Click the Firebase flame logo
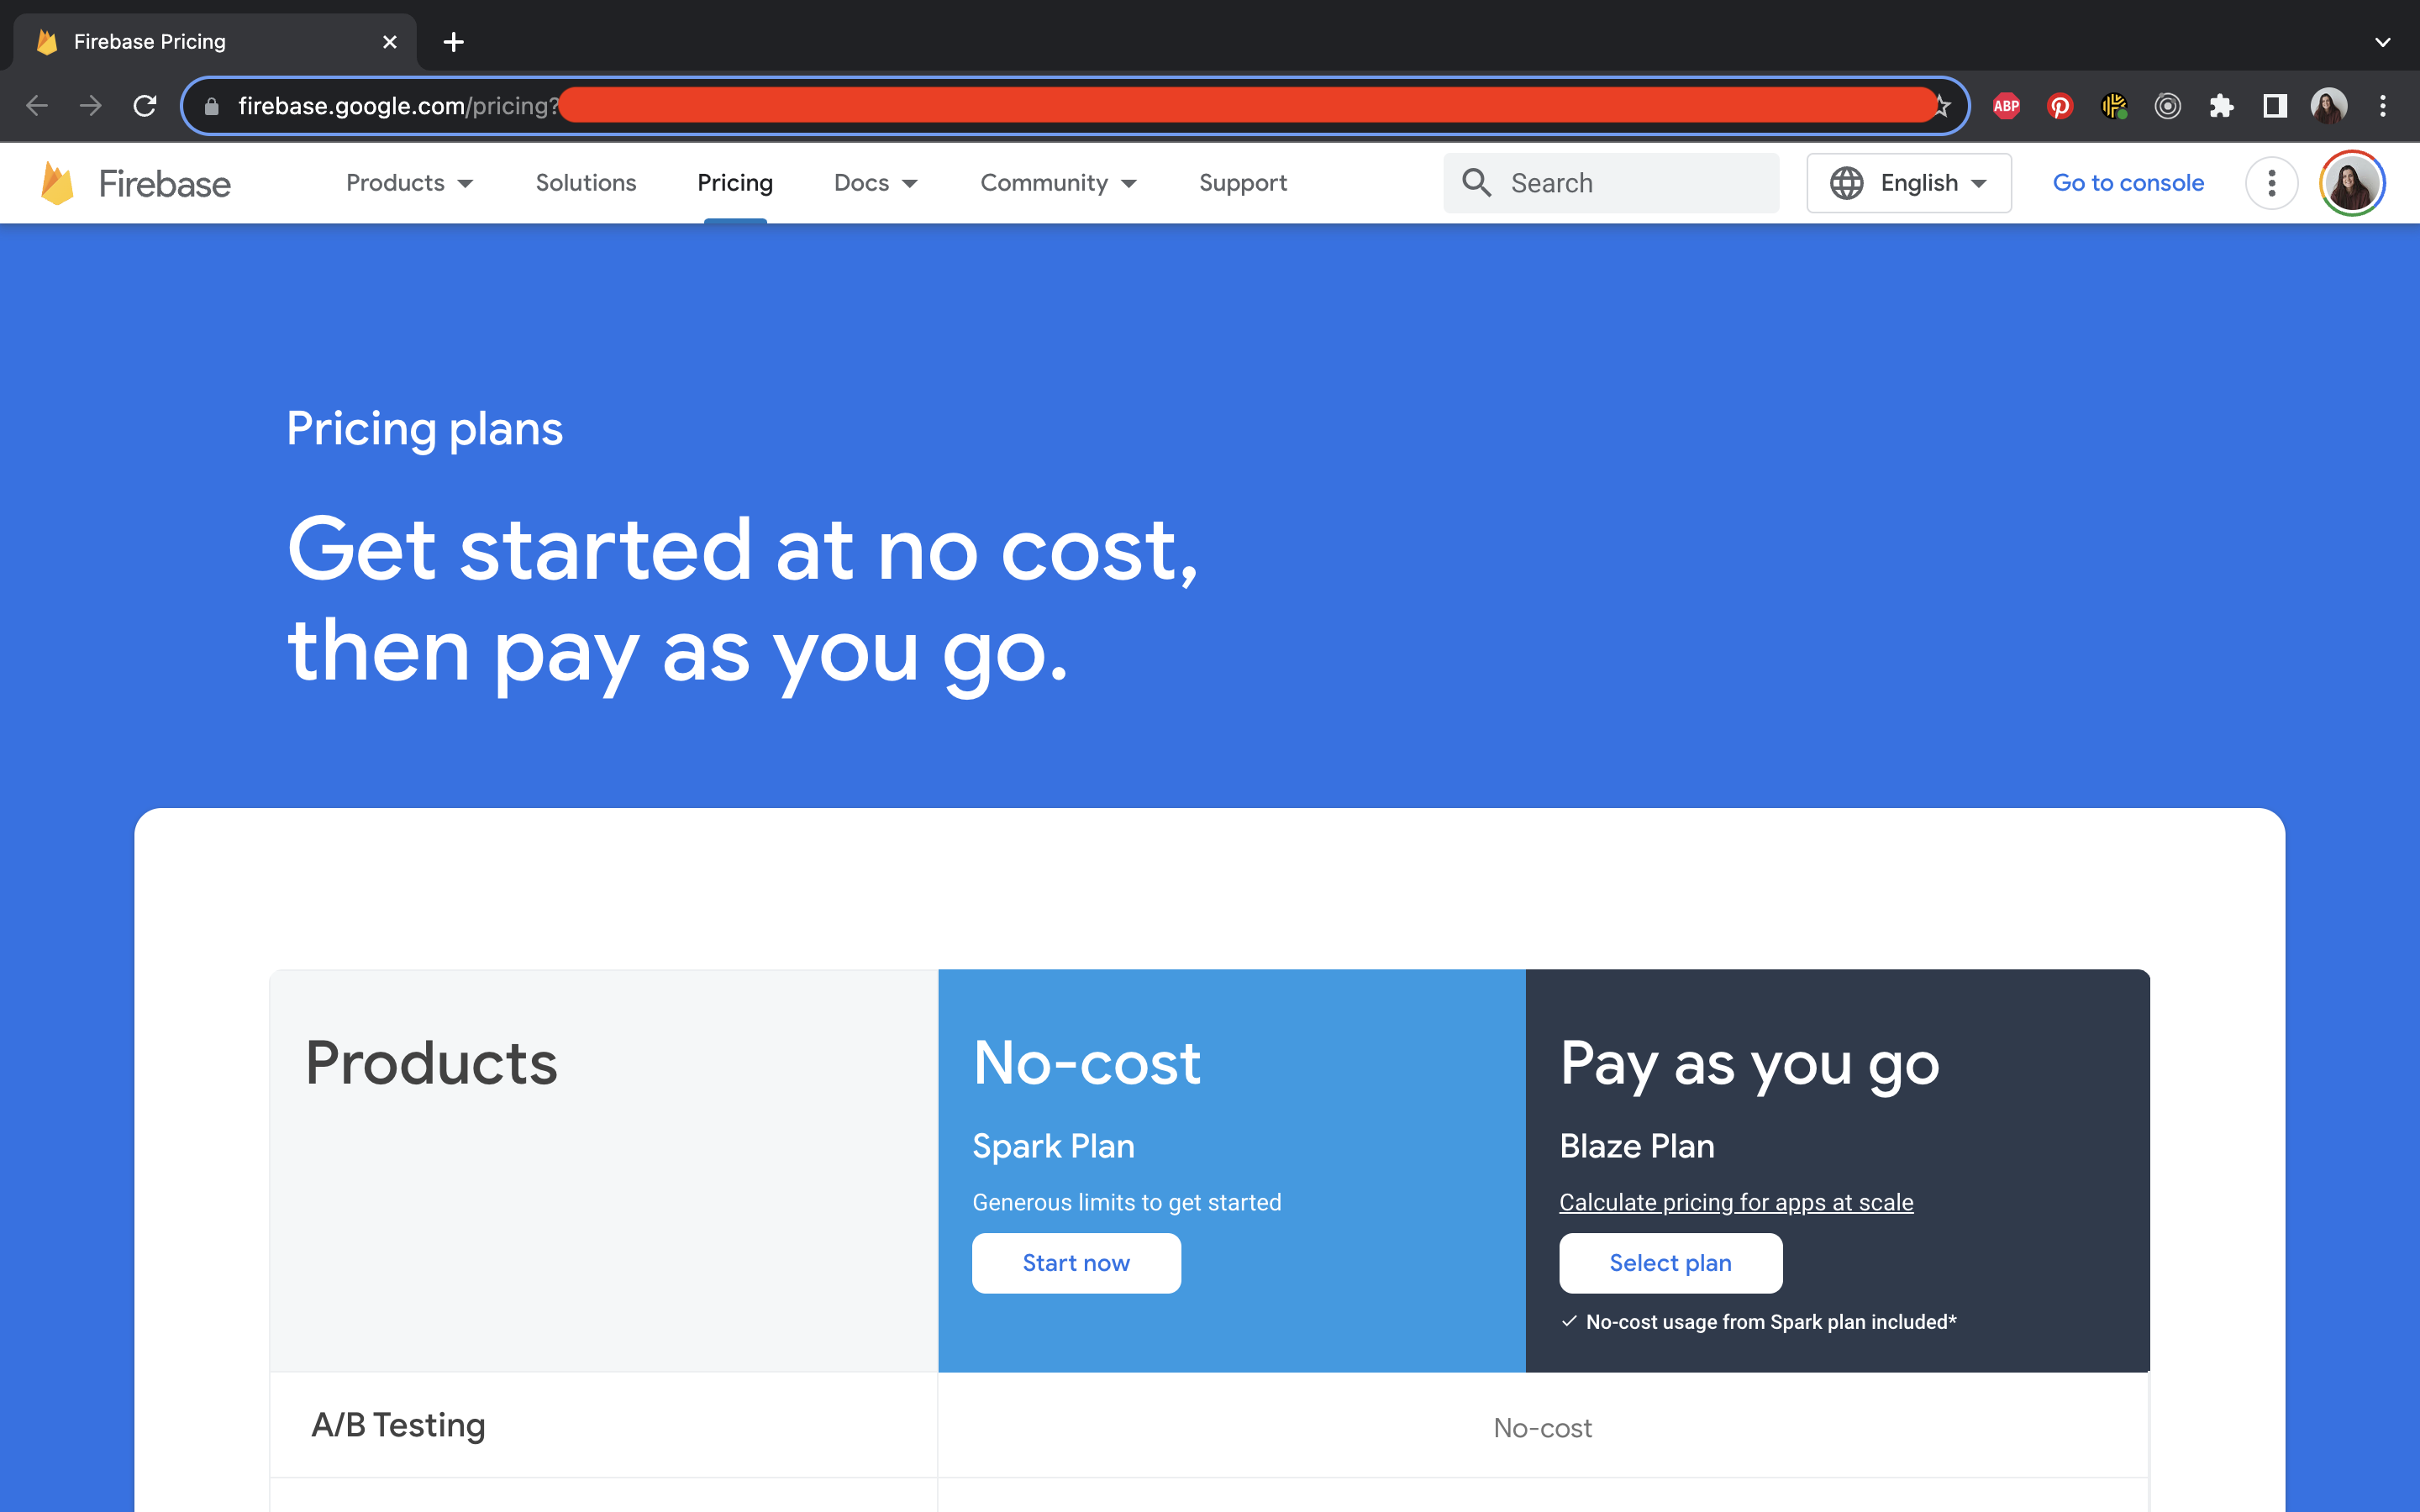This screenshot has height=1512, width=2420. point(57,182)
